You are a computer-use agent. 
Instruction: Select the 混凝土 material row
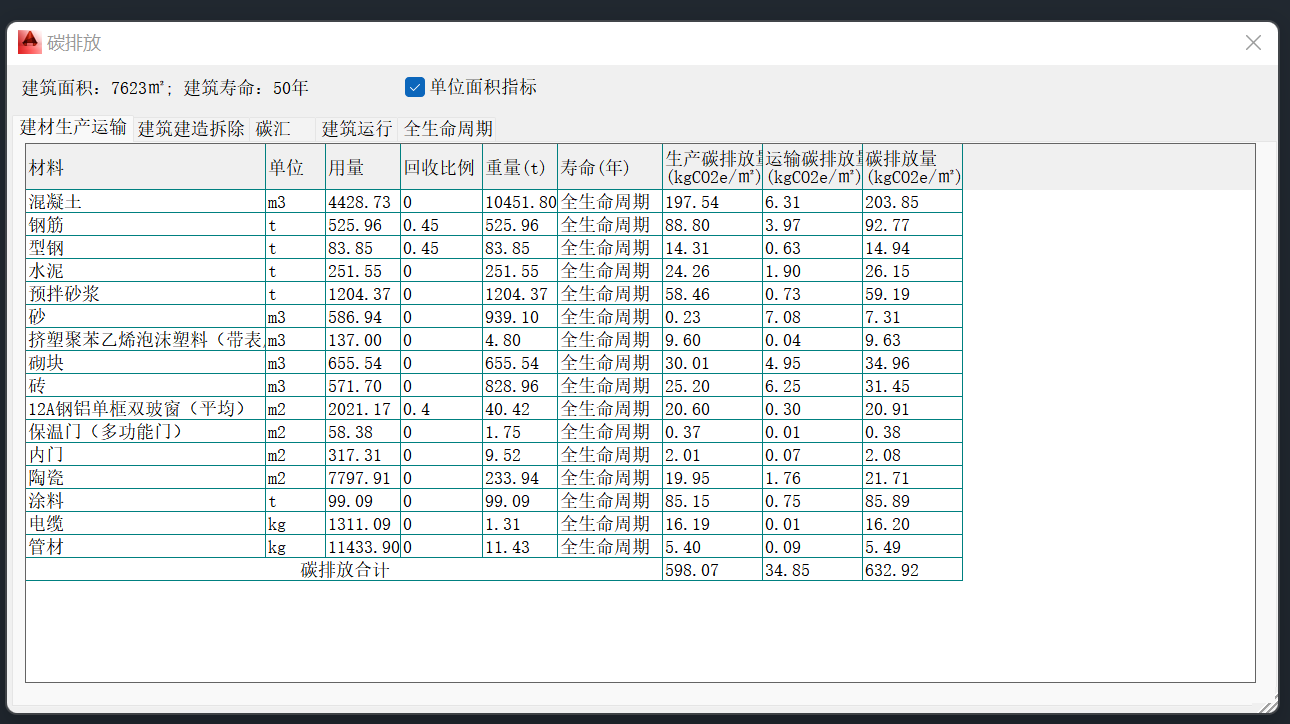[145, 202]
